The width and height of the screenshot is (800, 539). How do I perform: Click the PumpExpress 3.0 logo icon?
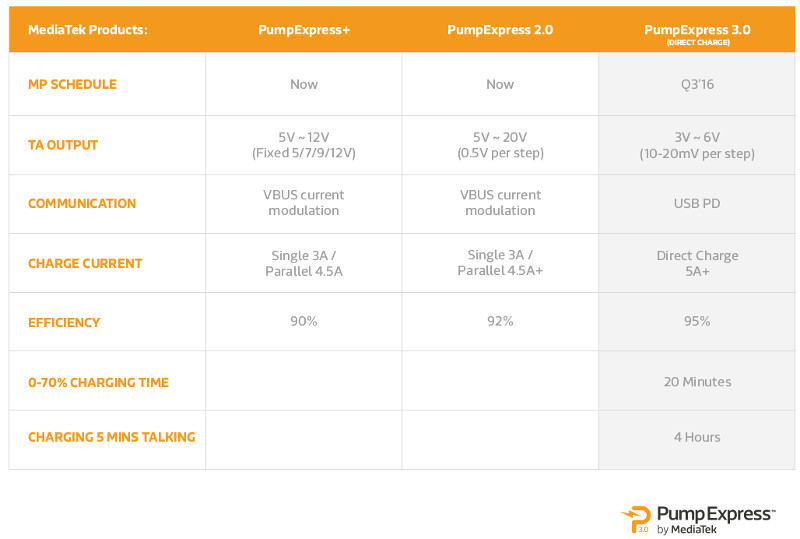[636, 520]
